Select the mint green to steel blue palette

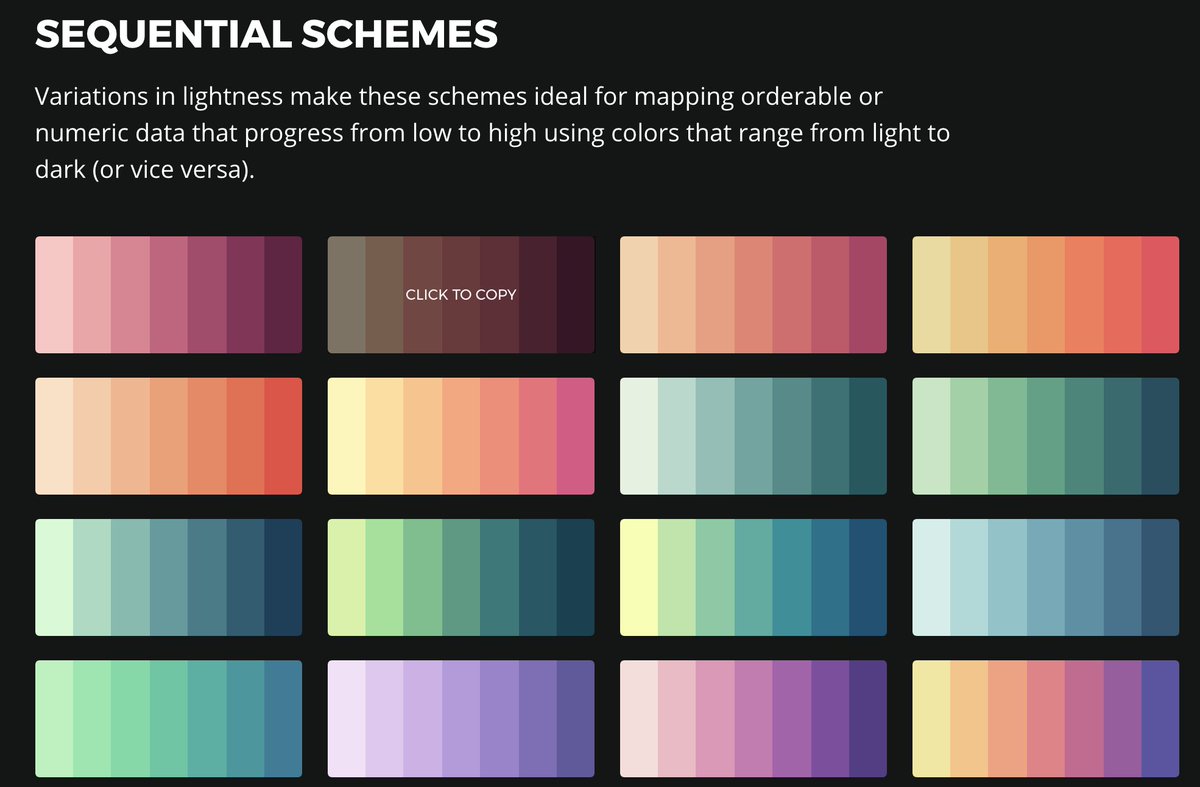click(x=168, y=718)
